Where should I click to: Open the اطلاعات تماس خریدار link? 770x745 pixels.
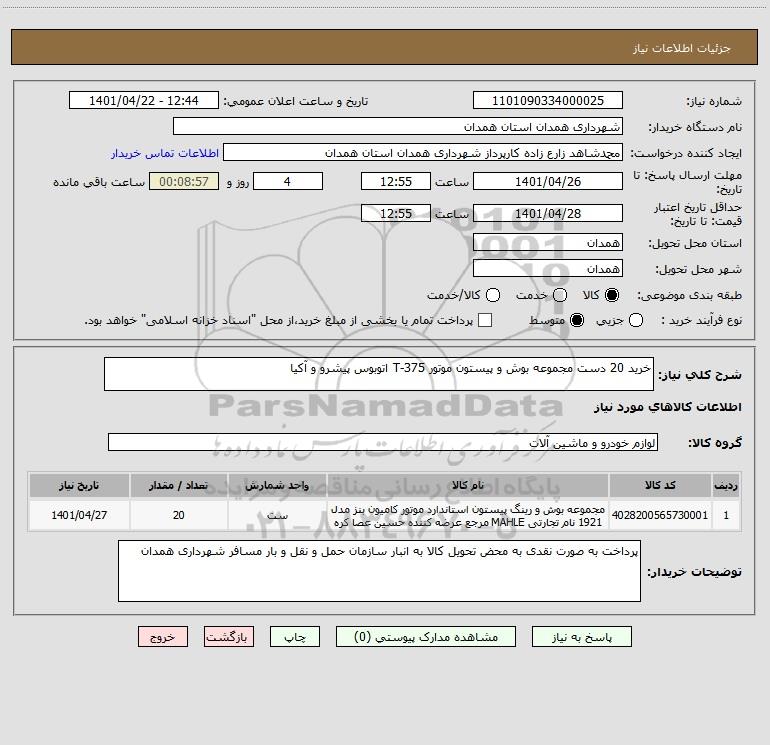pos(165,153)
